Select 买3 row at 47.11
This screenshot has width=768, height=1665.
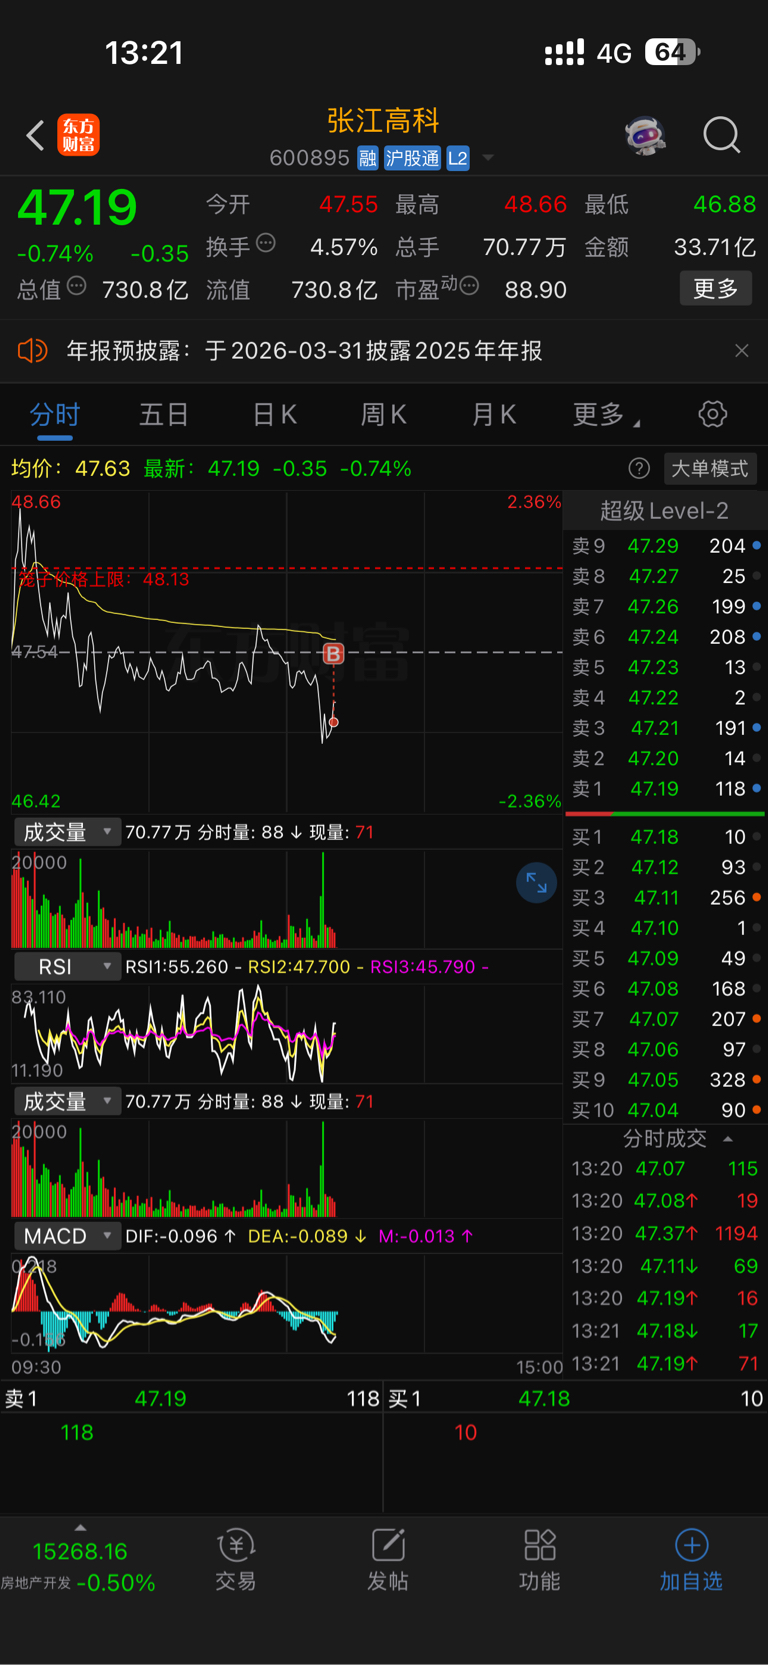[665, 898]
